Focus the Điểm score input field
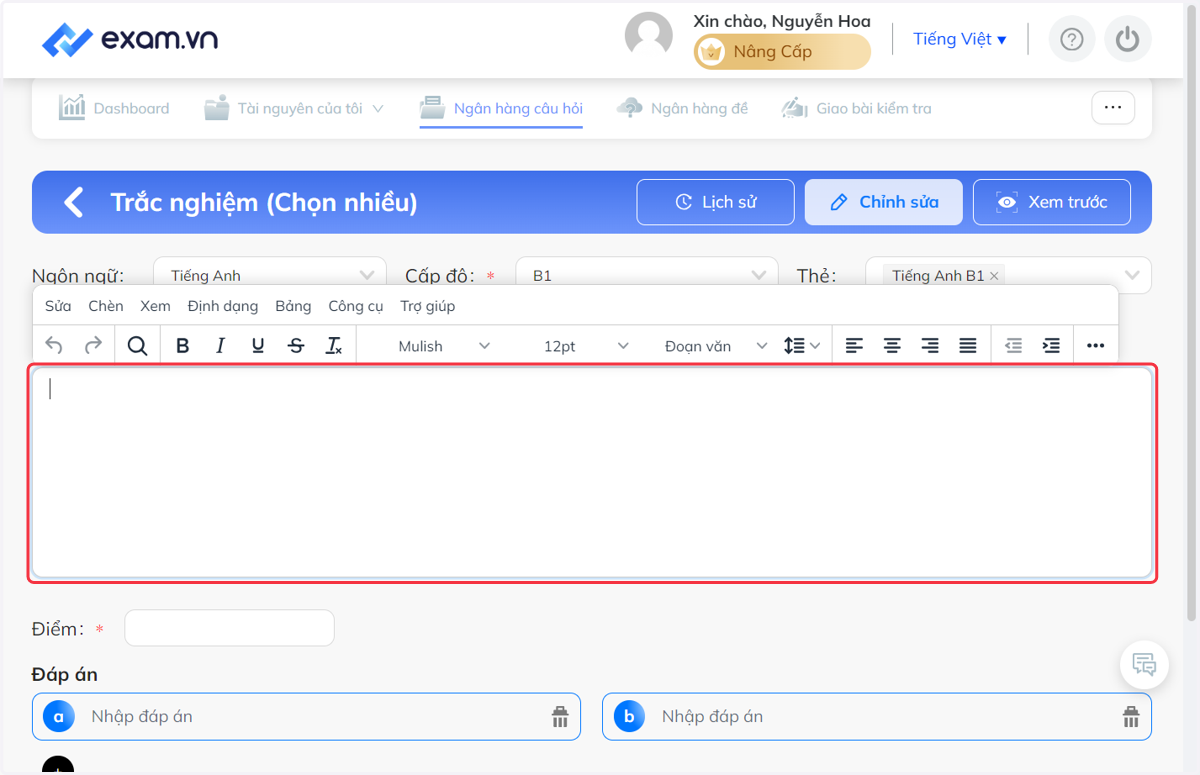 229,628
